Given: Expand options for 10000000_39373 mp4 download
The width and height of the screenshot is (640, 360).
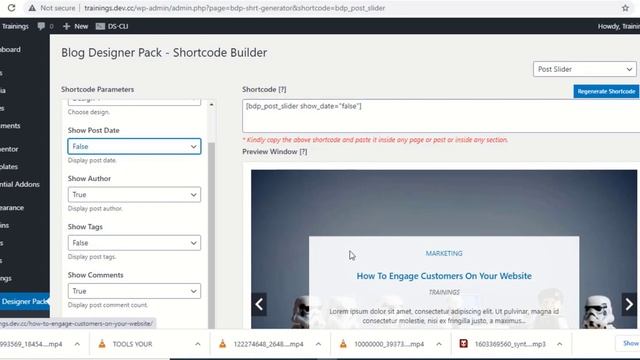Looking at the screenshot, I should (x=439, y=344).
